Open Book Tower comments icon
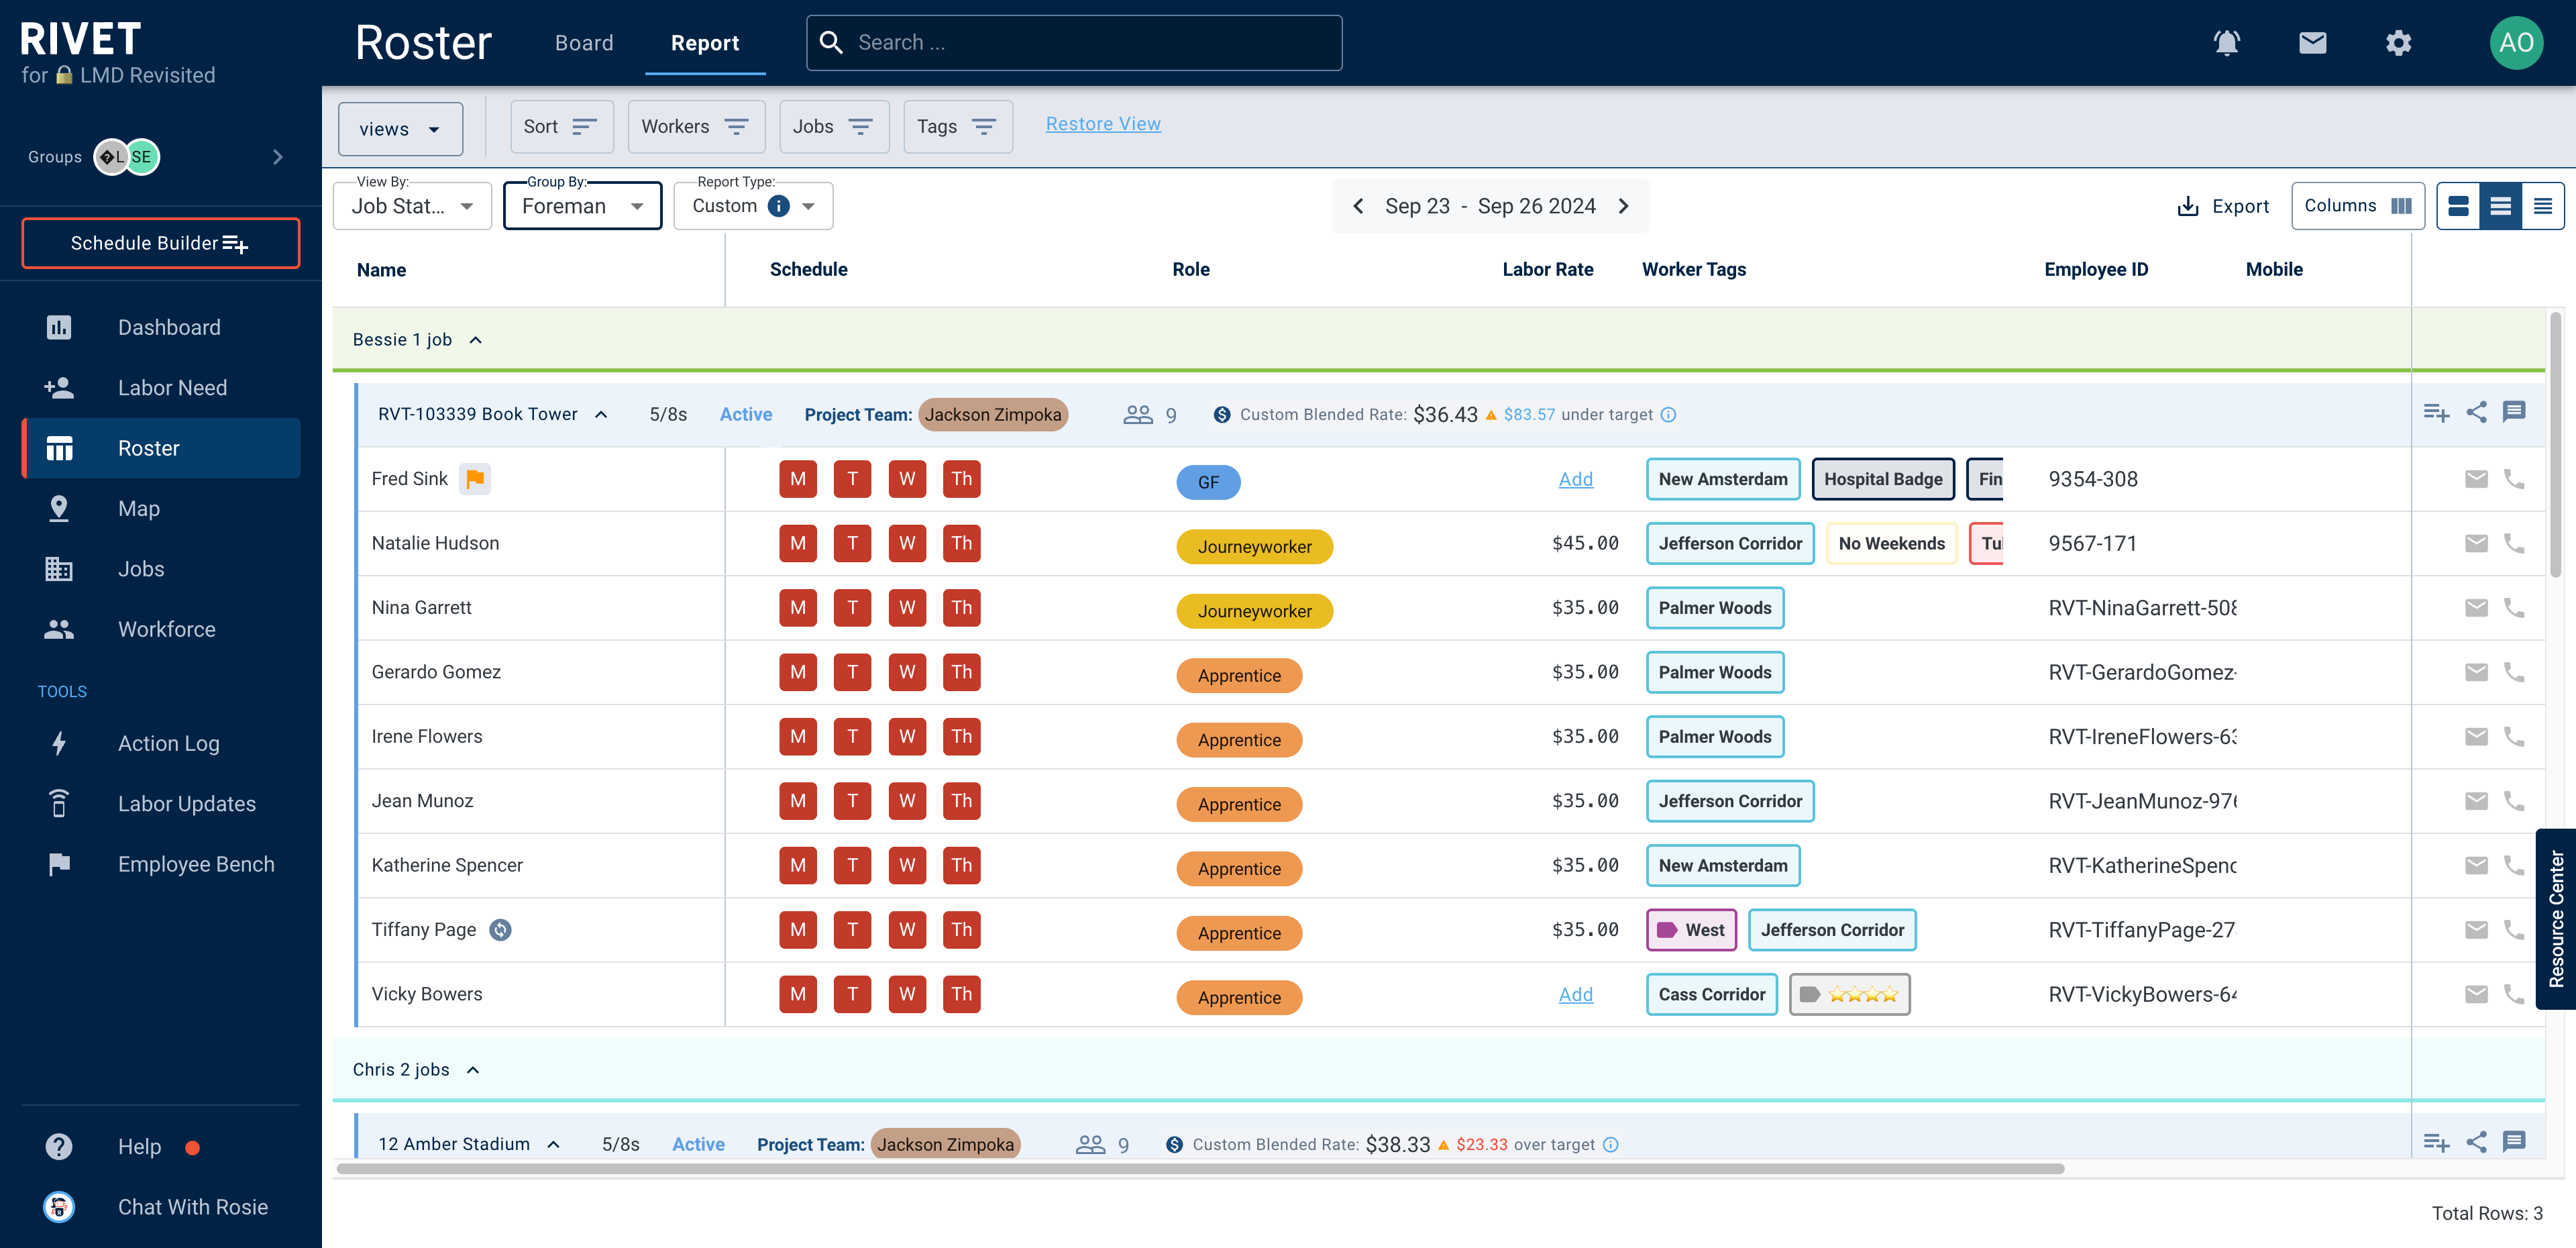Image resolution: width=2576 pixels, height=1248 pixels. [2513, 412]
